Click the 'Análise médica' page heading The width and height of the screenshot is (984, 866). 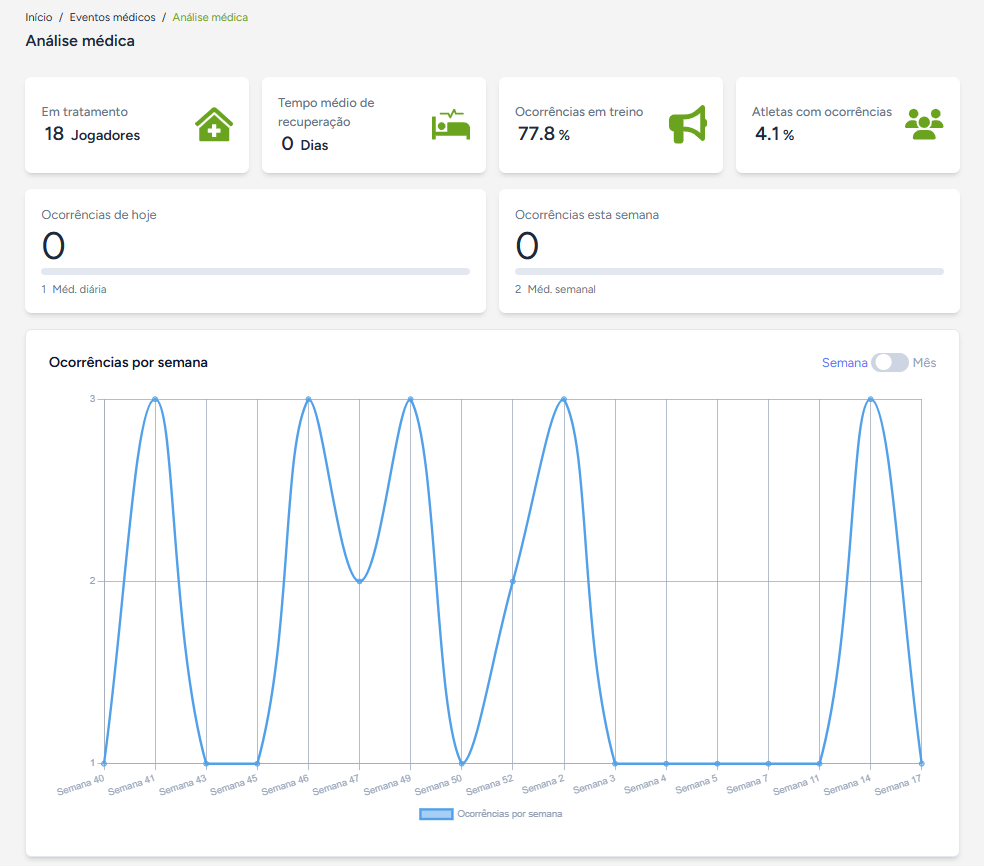click(x=80, y=41)
